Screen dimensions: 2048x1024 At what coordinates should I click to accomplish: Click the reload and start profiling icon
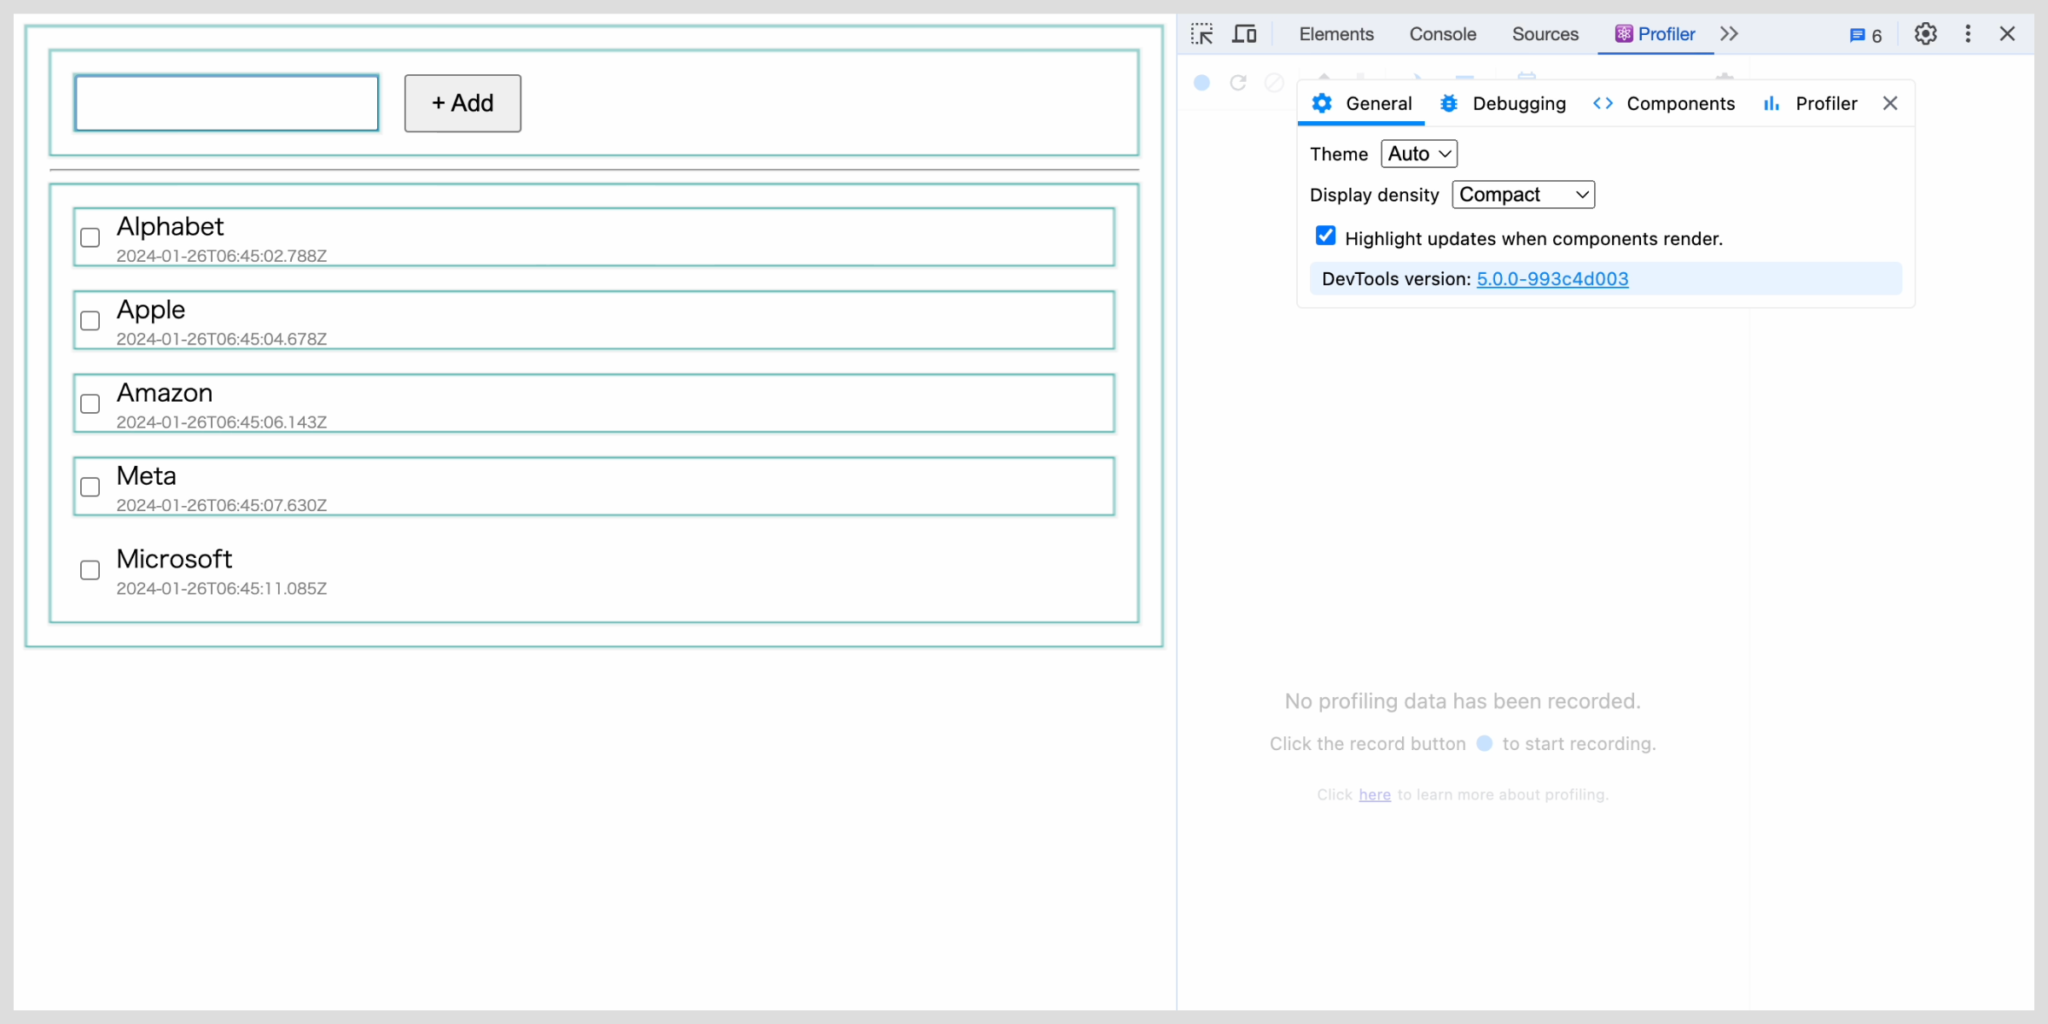1238,83
